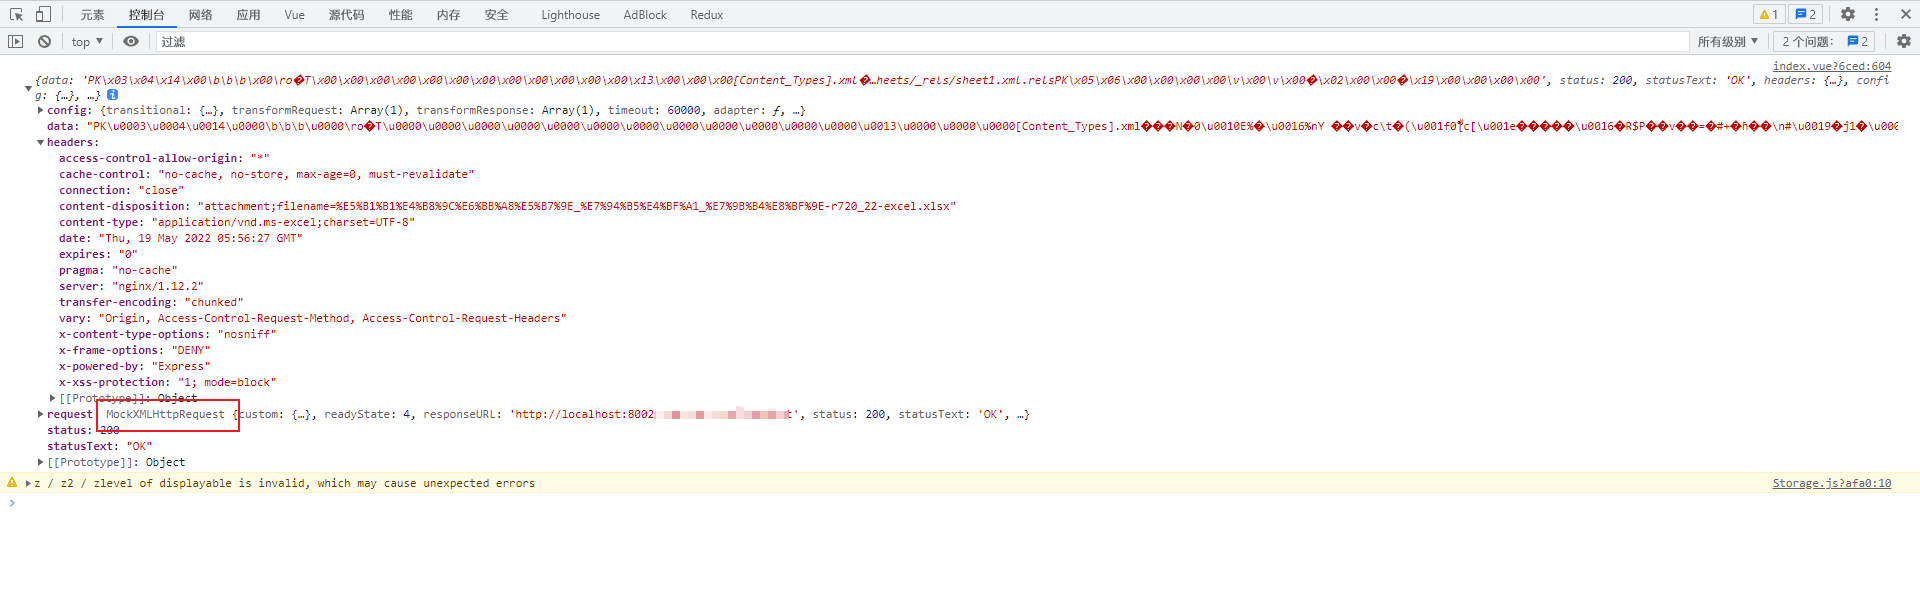Select the pragma no-cache row
Screen dimensions: 1920x611
click(x=118, y=270)
